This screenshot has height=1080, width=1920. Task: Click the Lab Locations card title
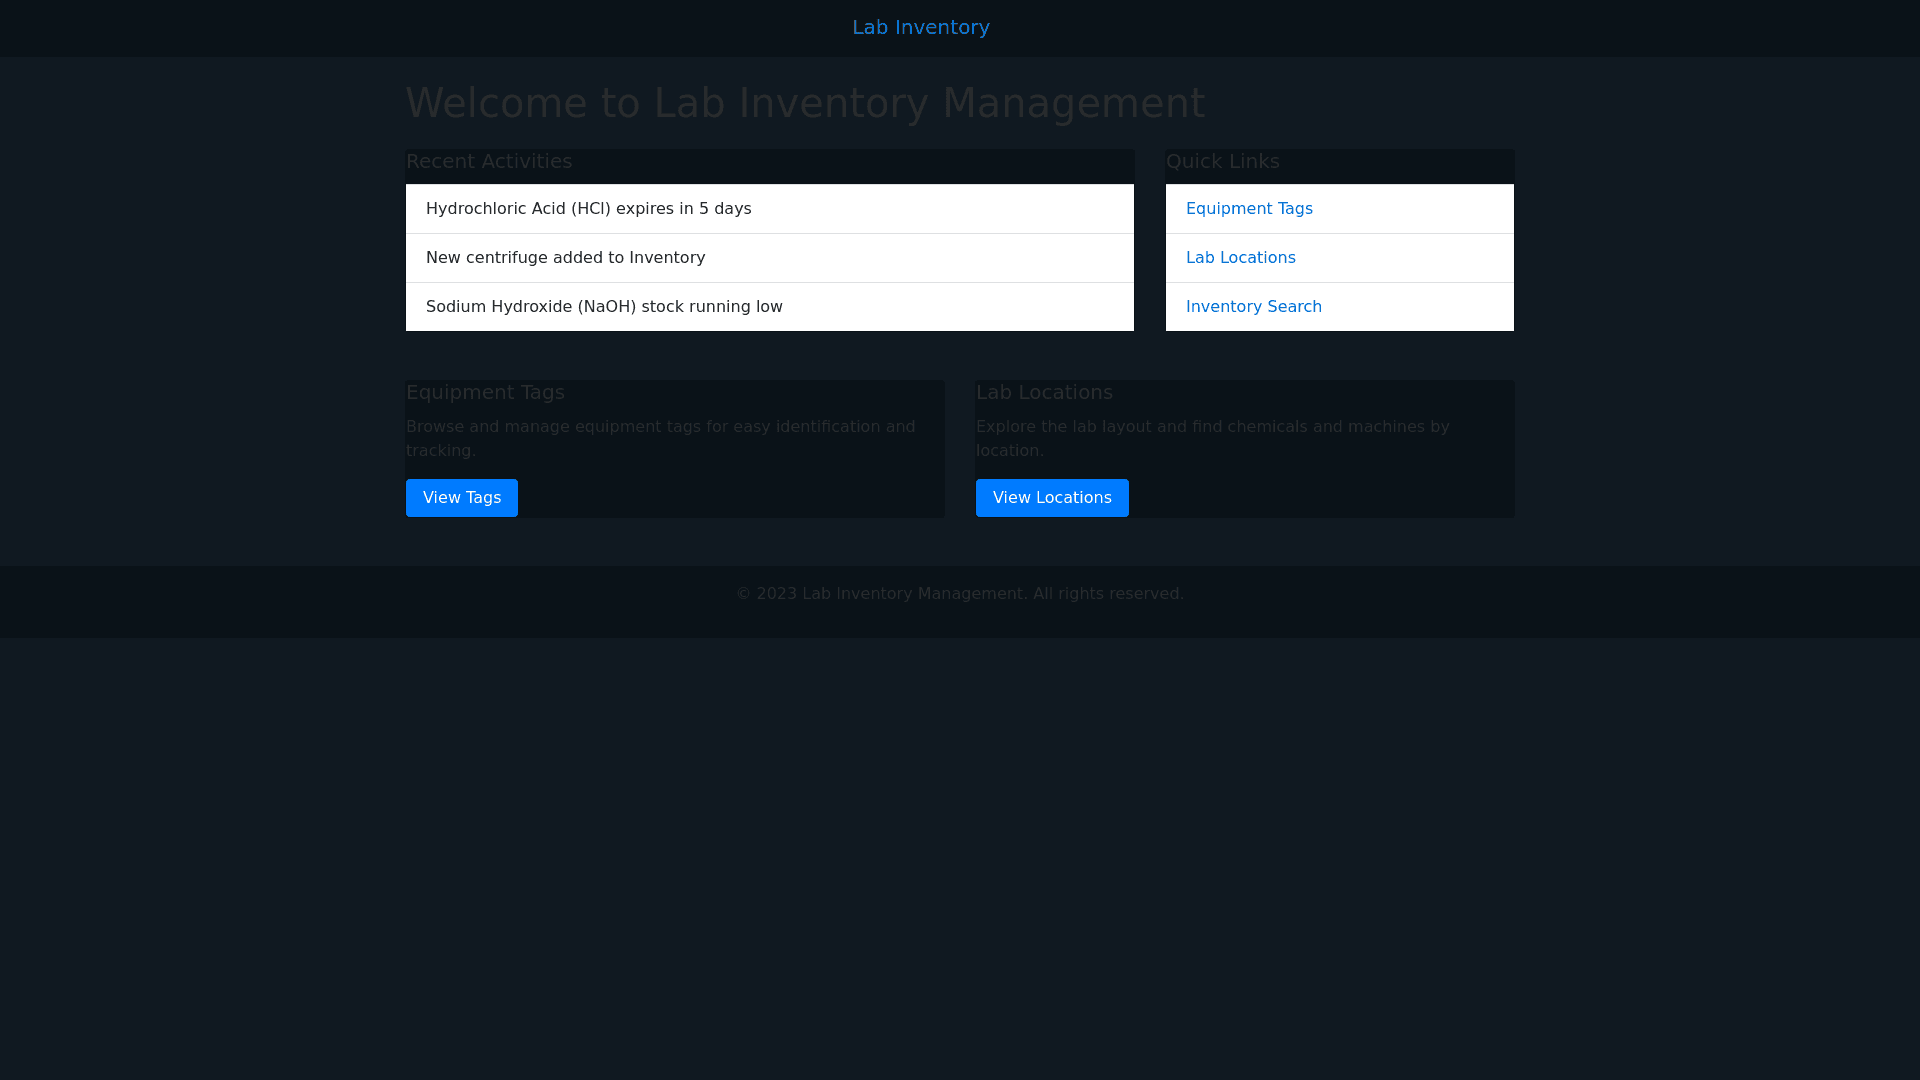[x=1044, y=393]
